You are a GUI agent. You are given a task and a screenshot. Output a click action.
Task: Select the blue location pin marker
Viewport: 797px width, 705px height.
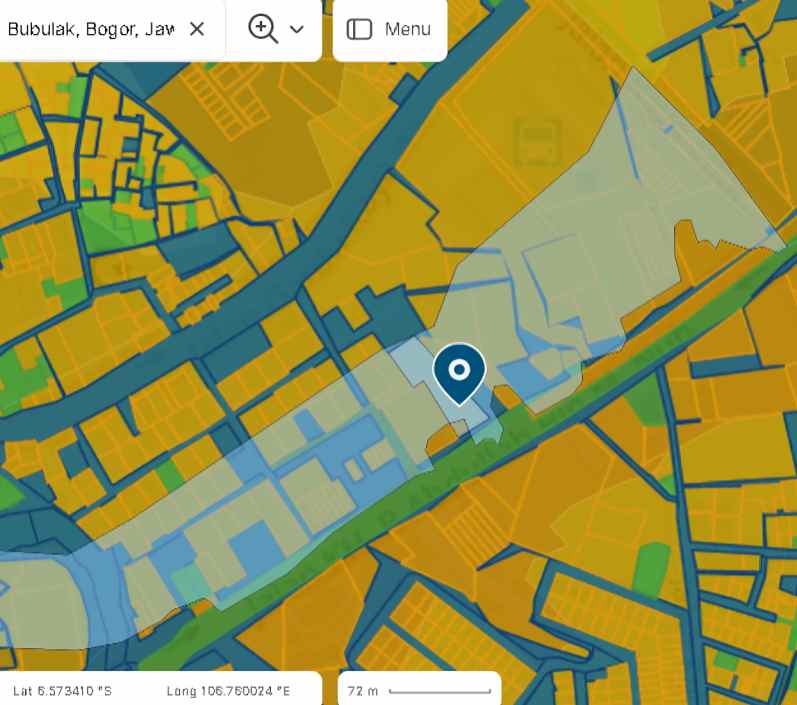click(459, 372)
